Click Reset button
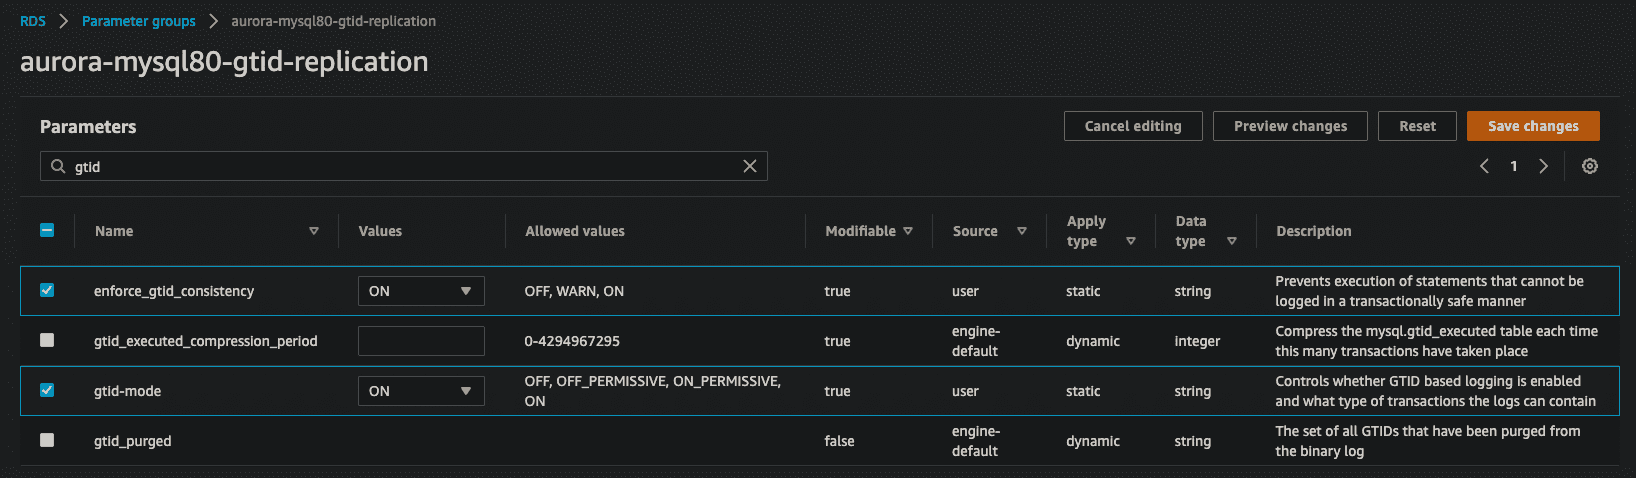1636x478 pixels. tap(1417, 126)
